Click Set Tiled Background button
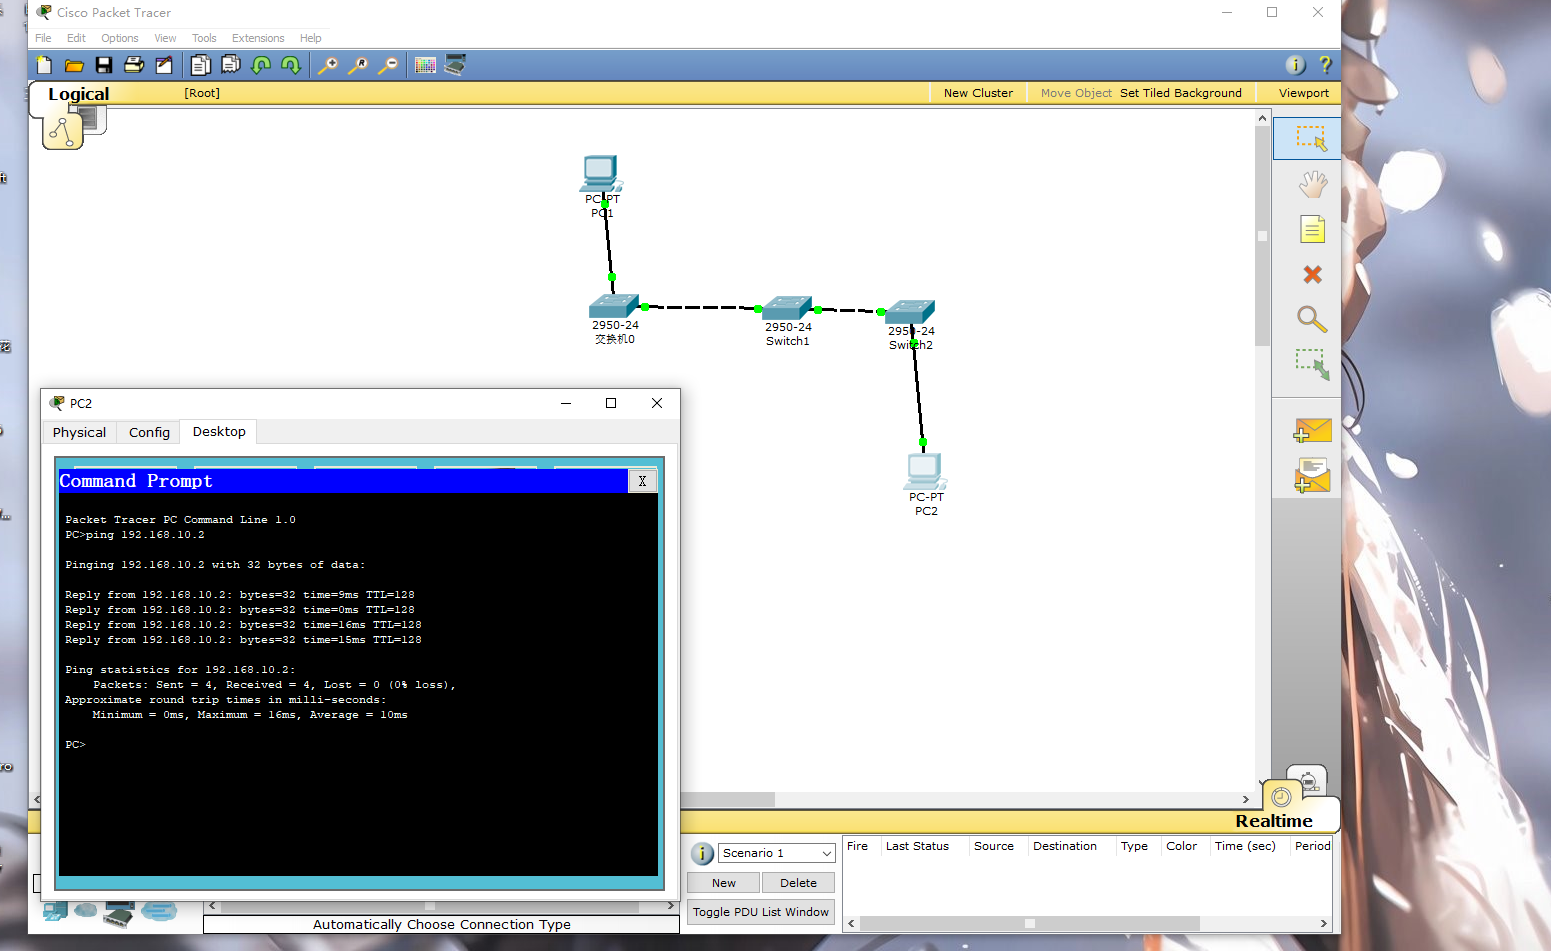This screenshot has height=951, width=1551. [1181, 93]
